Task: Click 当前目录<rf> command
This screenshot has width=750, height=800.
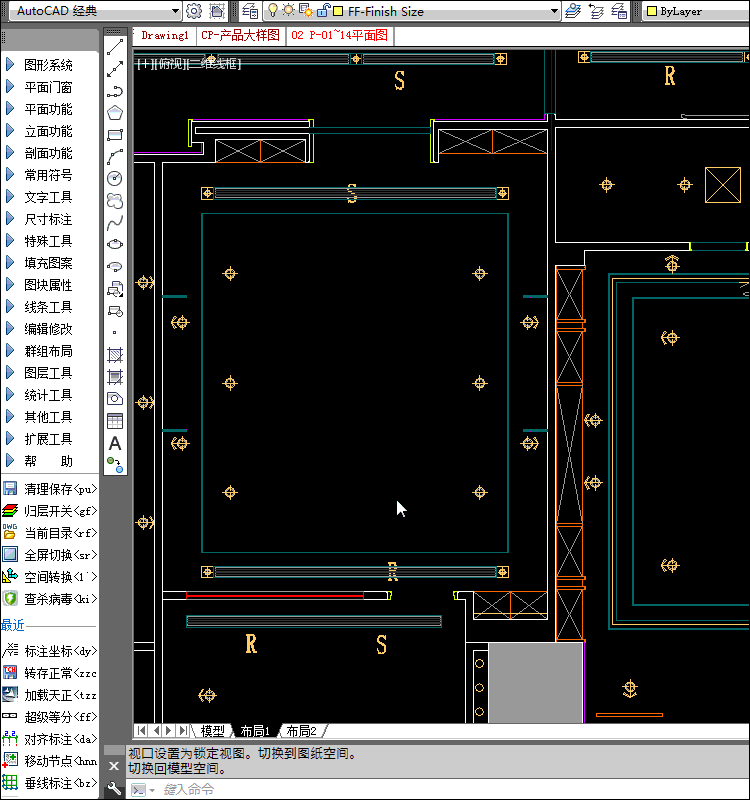Action: tap(49, 533)
